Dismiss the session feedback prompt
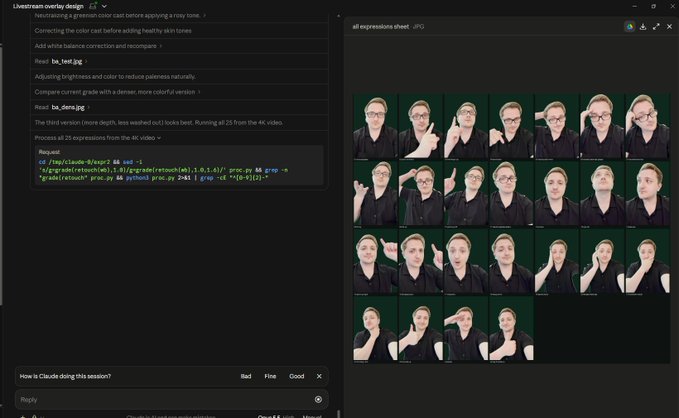The image size is (679, 418). (319, 376)
